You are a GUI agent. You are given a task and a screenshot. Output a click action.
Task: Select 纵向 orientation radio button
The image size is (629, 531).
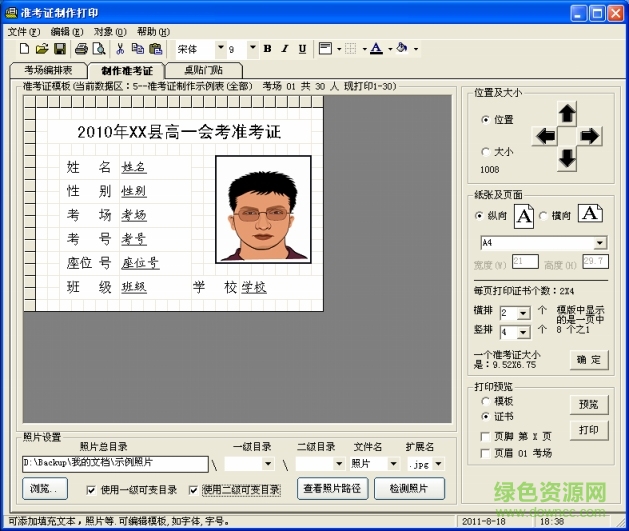[x=479, y=216]
